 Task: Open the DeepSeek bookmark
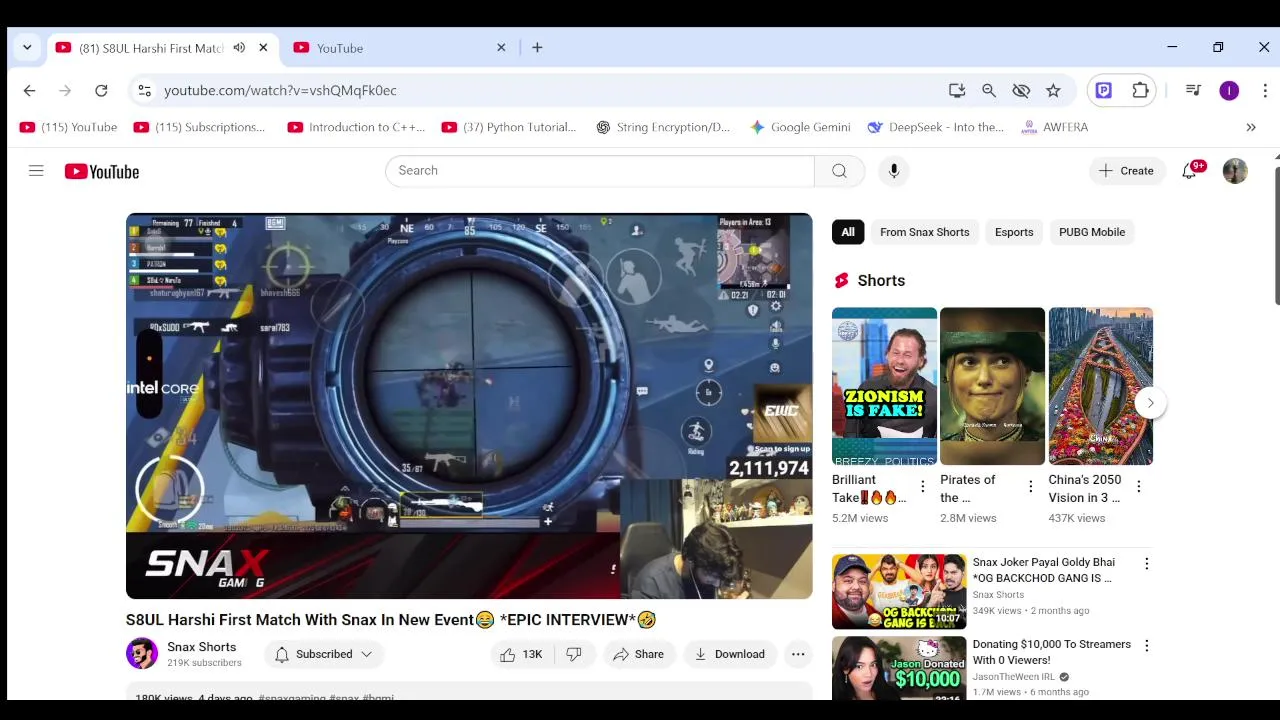[x=936, y=127]
